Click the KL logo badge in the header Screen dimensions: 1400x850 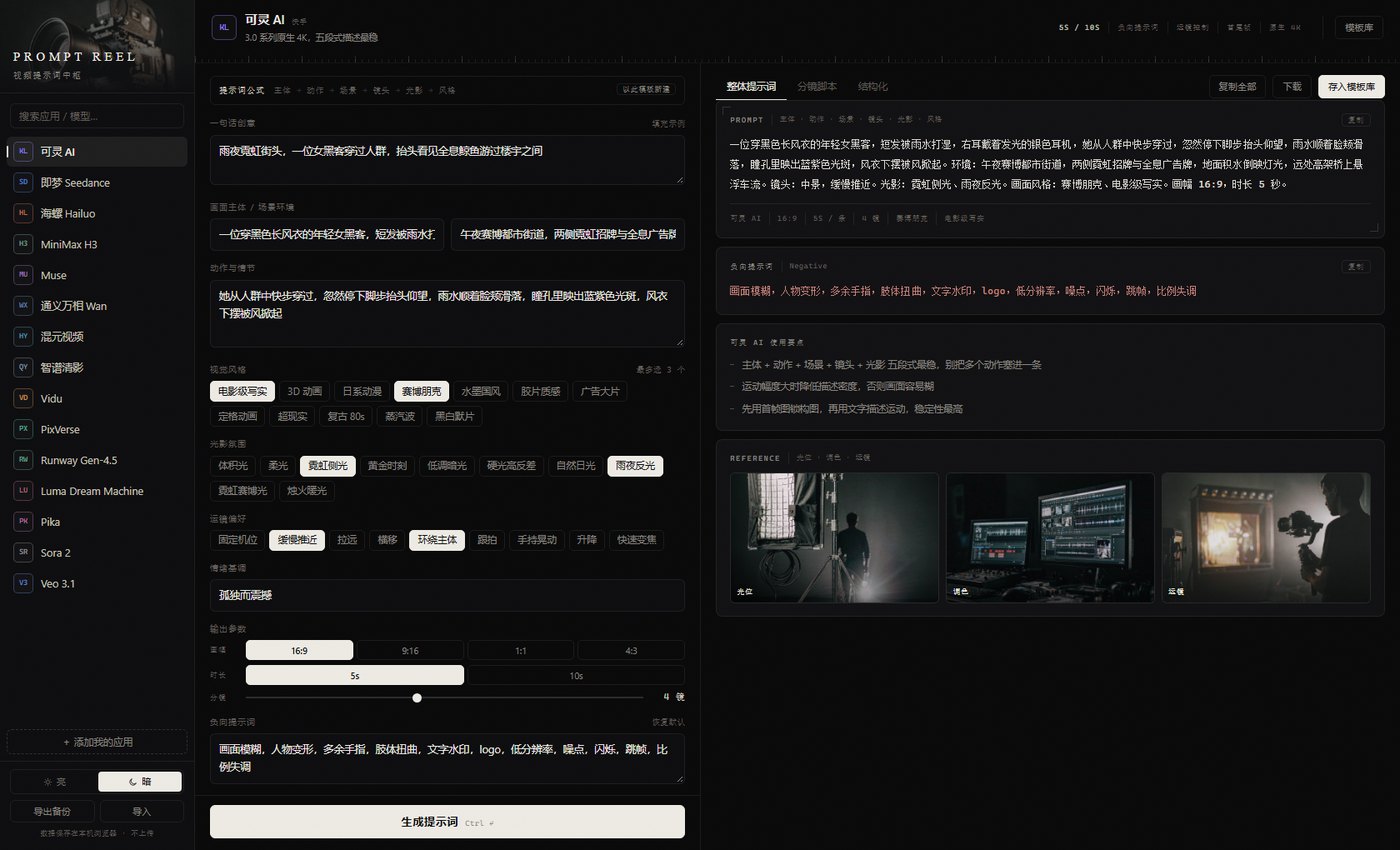pos(224,28)
